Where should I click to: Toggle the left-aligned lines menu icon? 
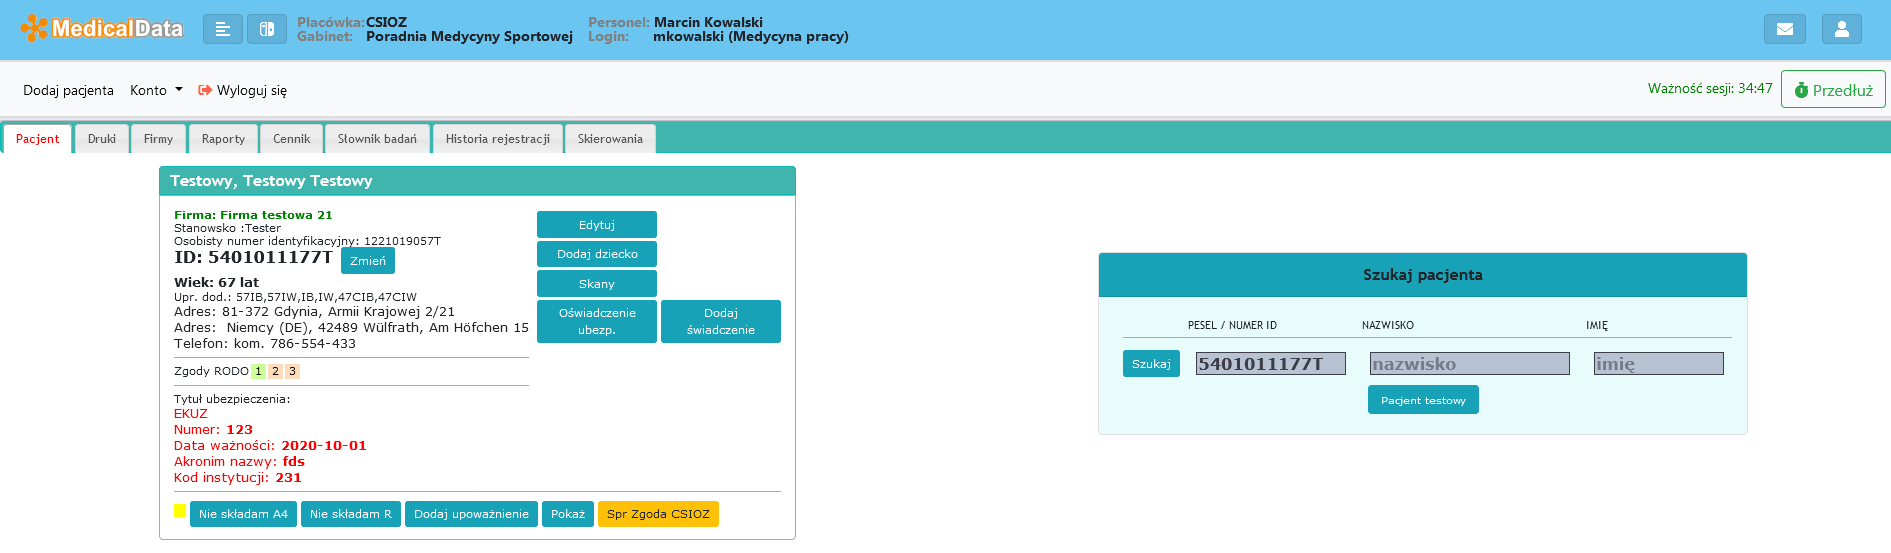point(223,29)
